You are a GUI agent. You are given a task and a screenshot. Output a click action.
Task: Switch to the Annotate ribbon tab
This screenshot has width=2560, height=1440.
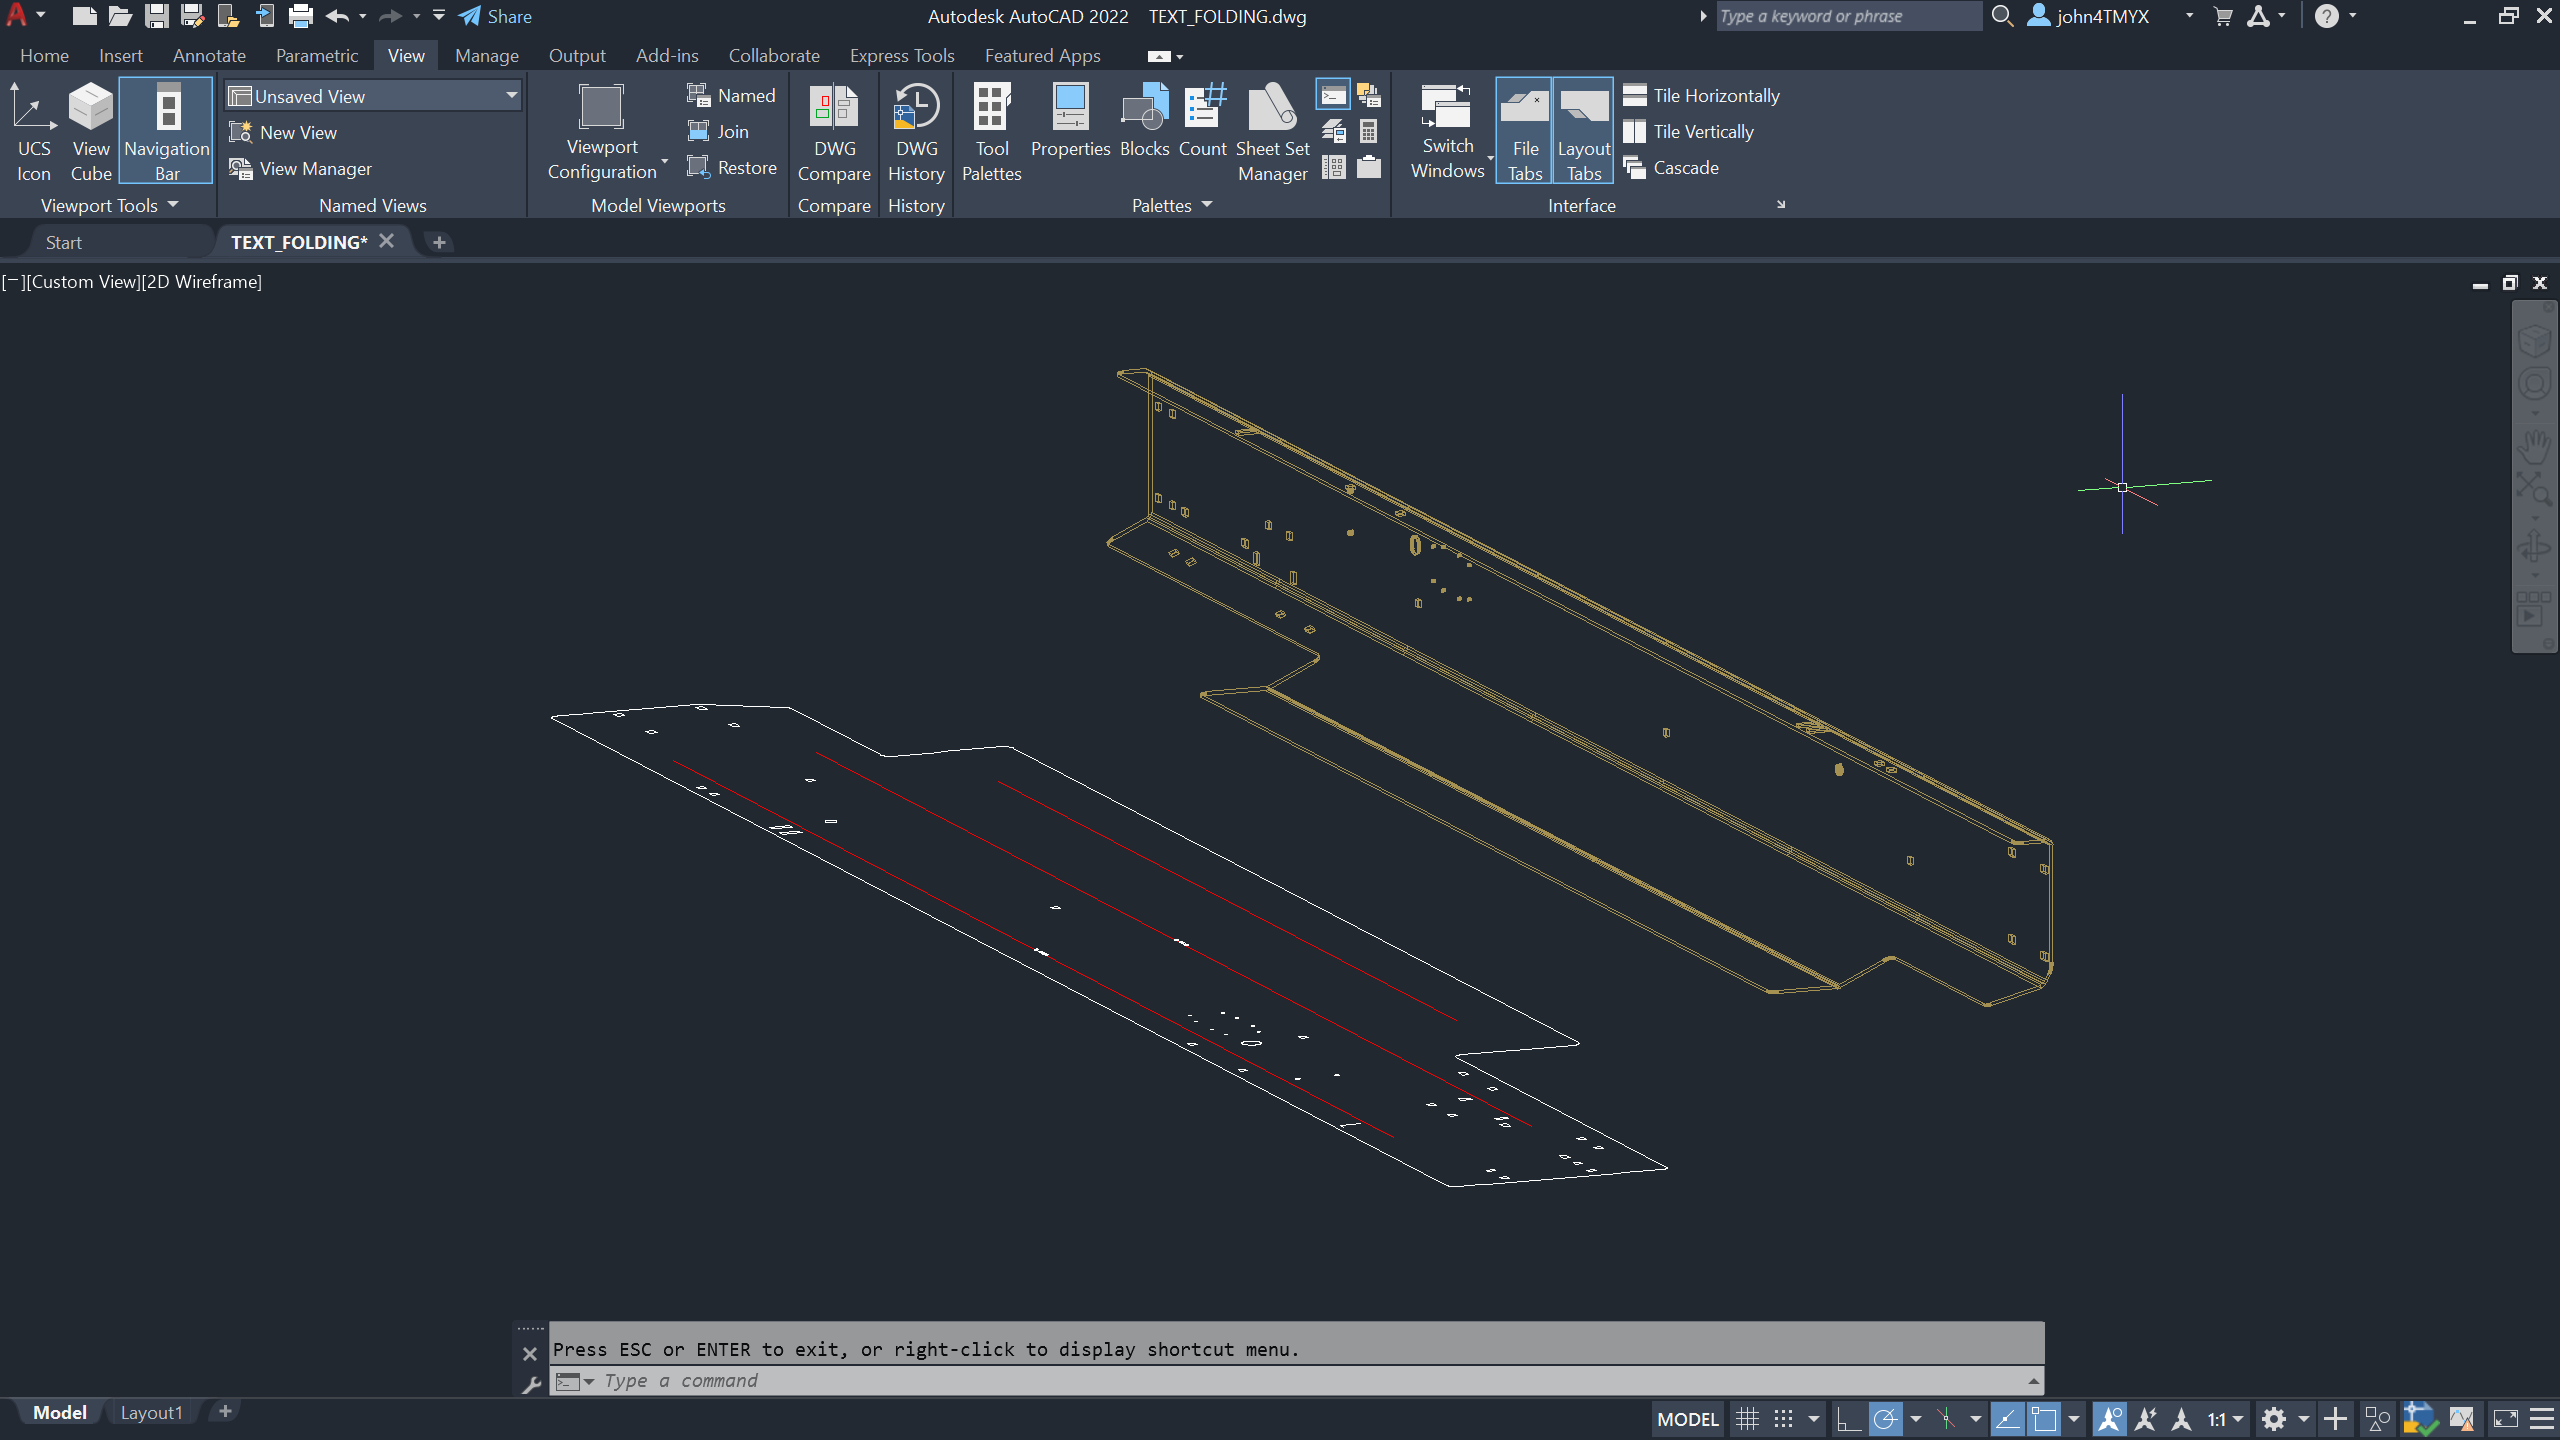coord(209,56)
